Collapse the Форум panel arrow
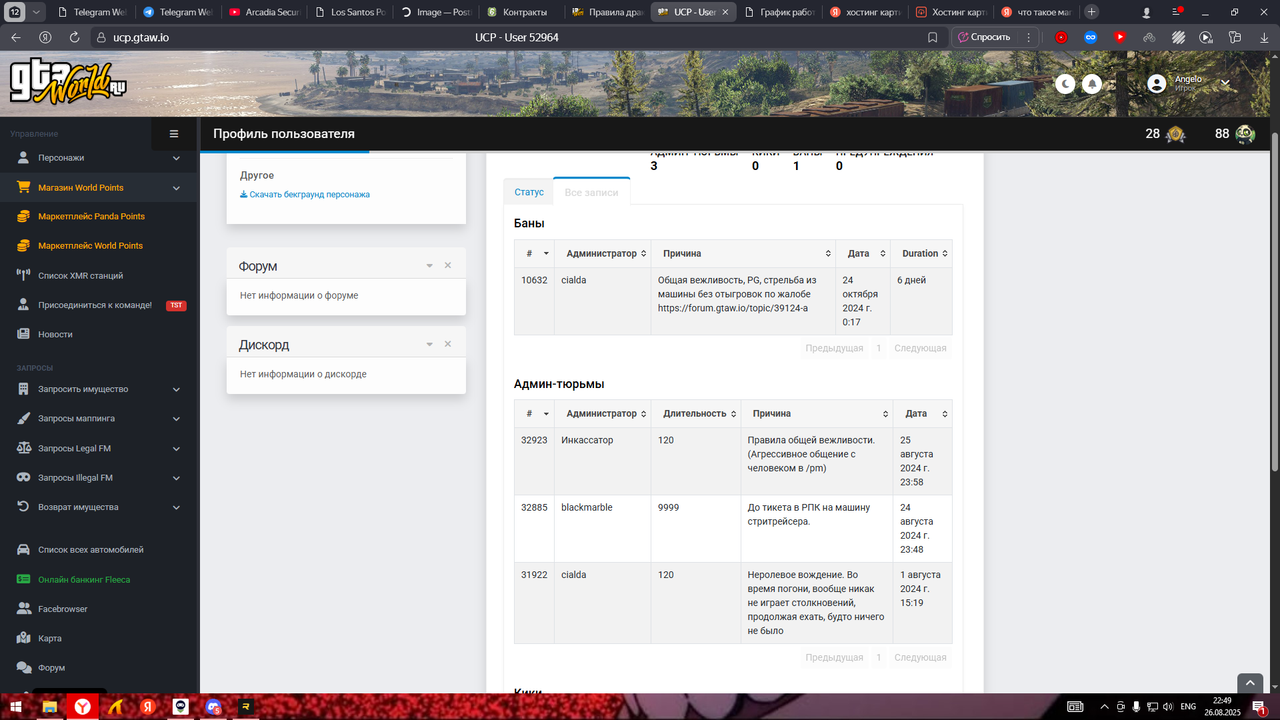 coord(429,265)
